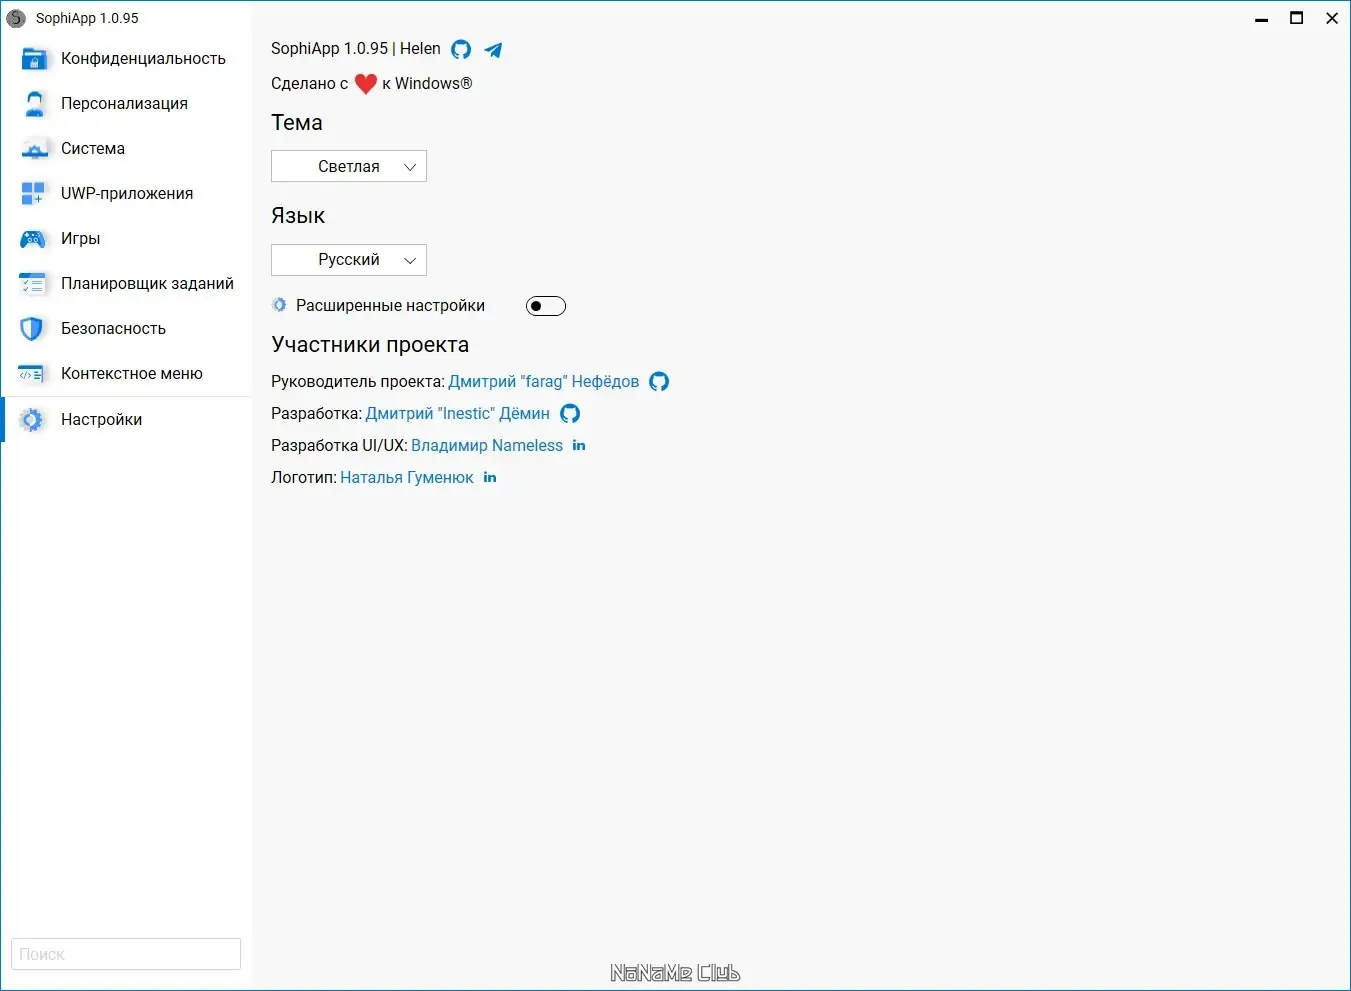Click the Участники проекта heading
The height and width of the screenshot is (991, 1351).
[370, 345]
